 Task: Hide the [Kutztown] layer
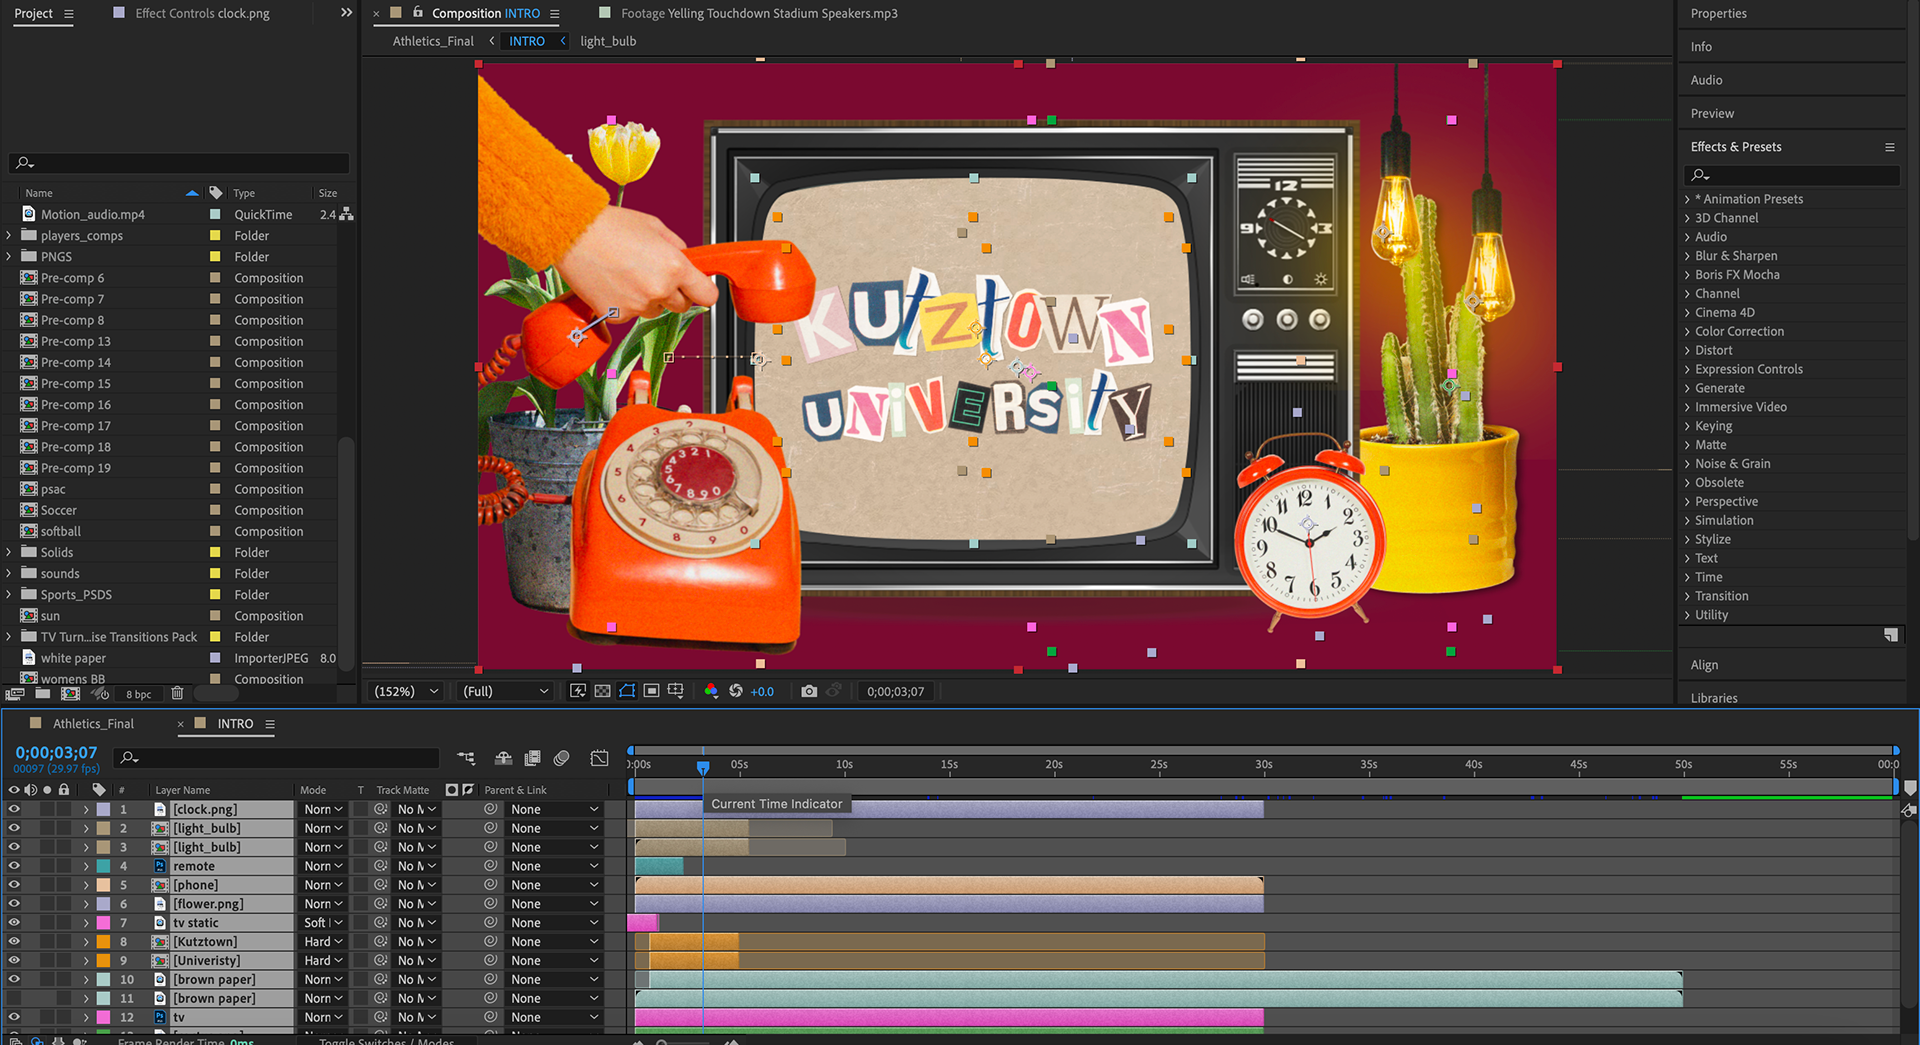14,942
